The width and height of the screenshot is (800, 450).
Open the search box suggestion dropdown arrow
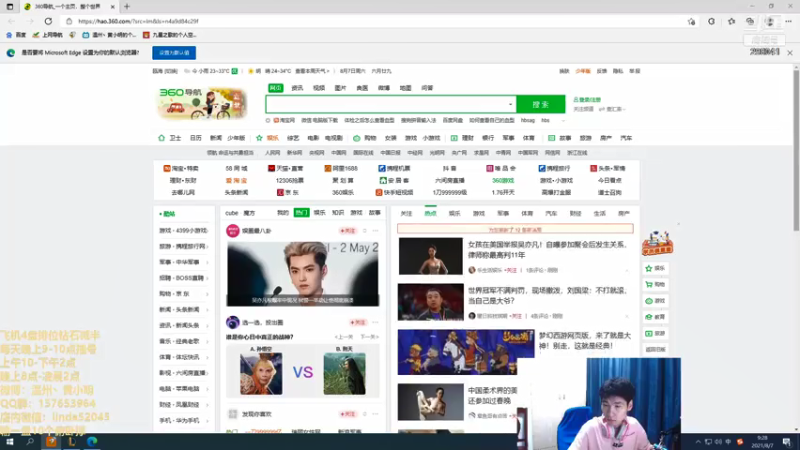point(510,105)
